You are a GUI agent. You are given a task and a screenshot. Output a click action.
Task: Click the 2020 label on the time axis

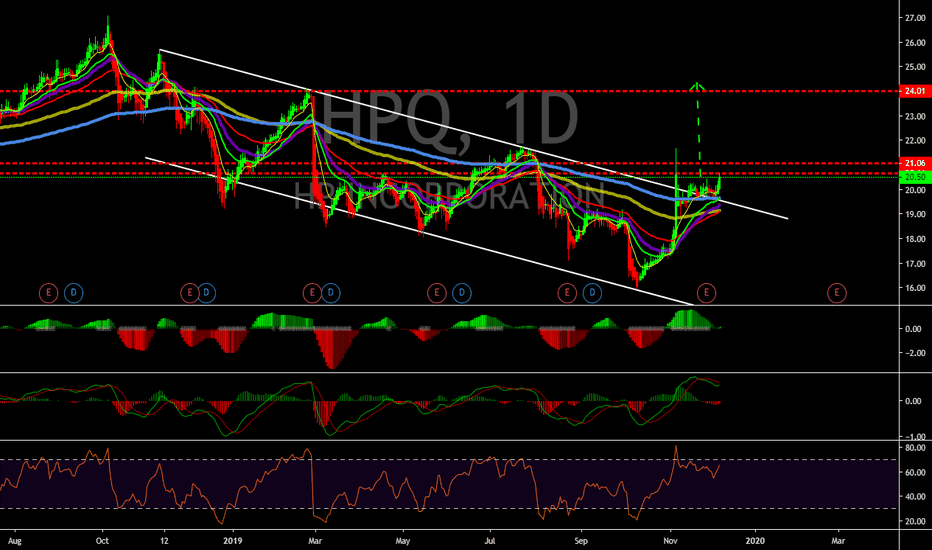click(x=755, y=541)
